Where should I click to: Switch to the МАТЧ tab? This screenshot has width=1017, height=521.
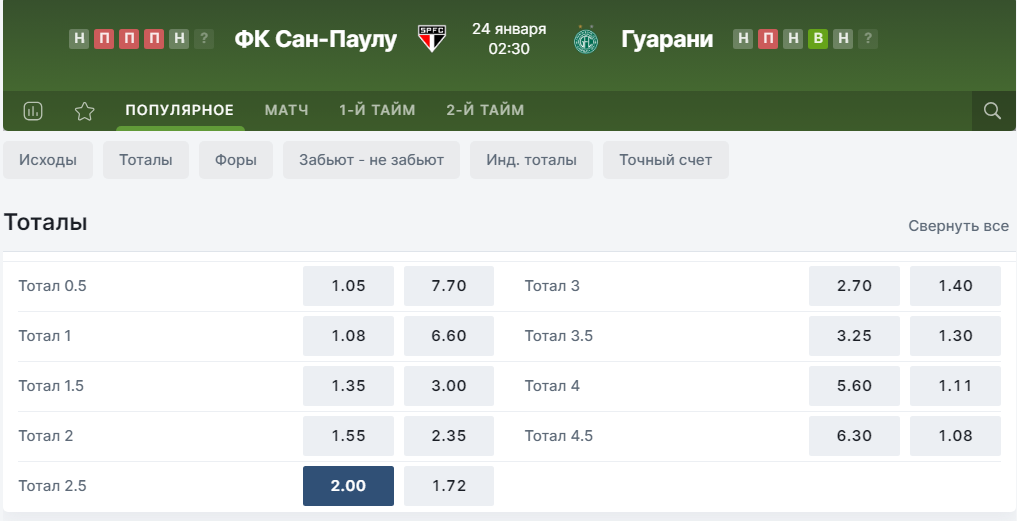click(x=286, y=110)
